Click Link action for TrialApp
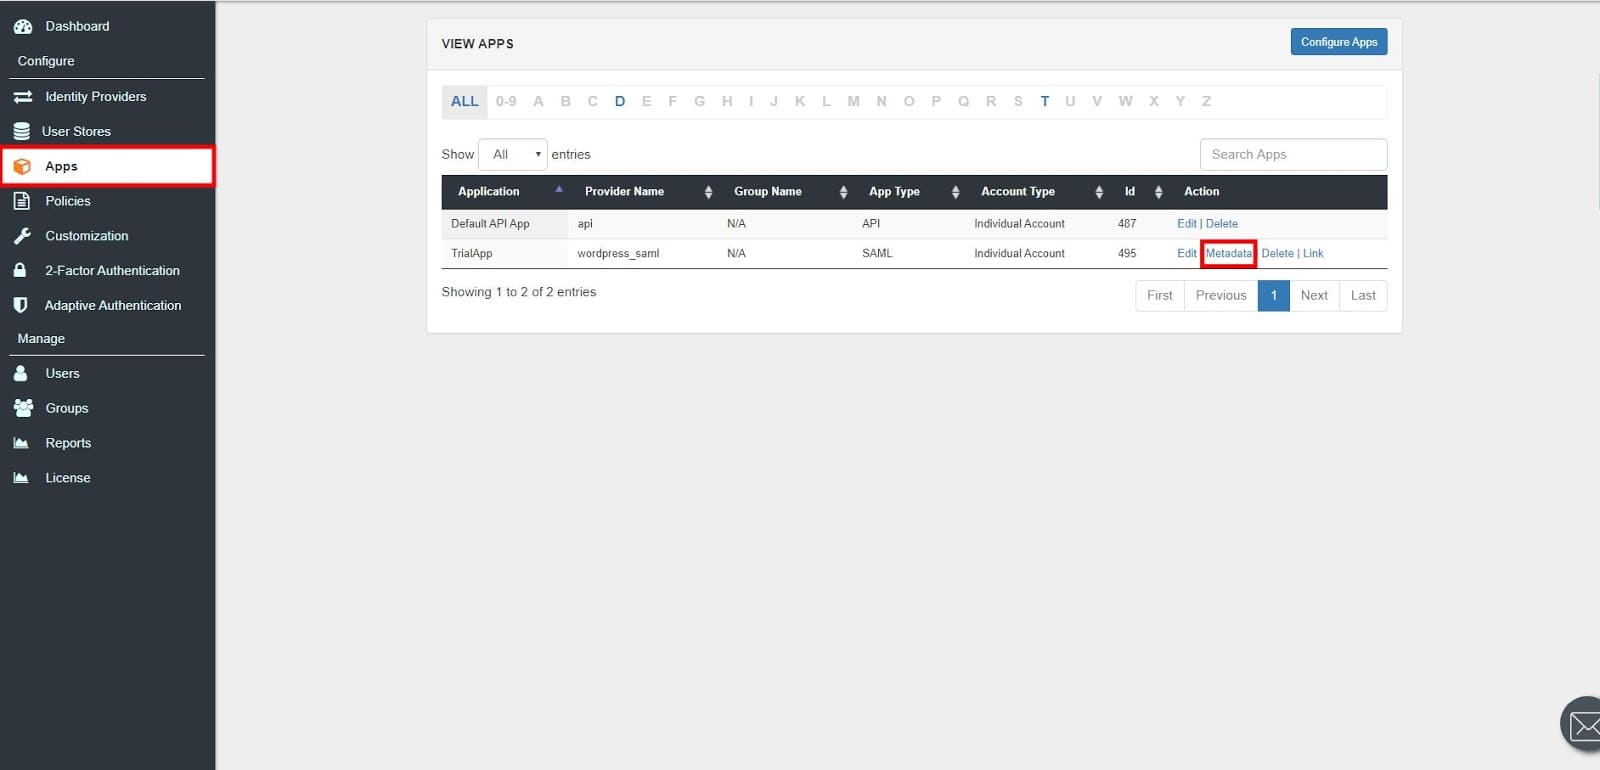Screen dimensions: 1600x770 (1313, 254)
